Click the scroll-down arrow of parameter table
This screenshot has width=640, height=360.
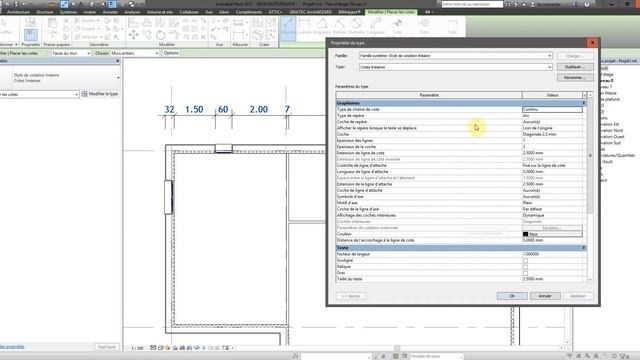[x=590, y=280]
